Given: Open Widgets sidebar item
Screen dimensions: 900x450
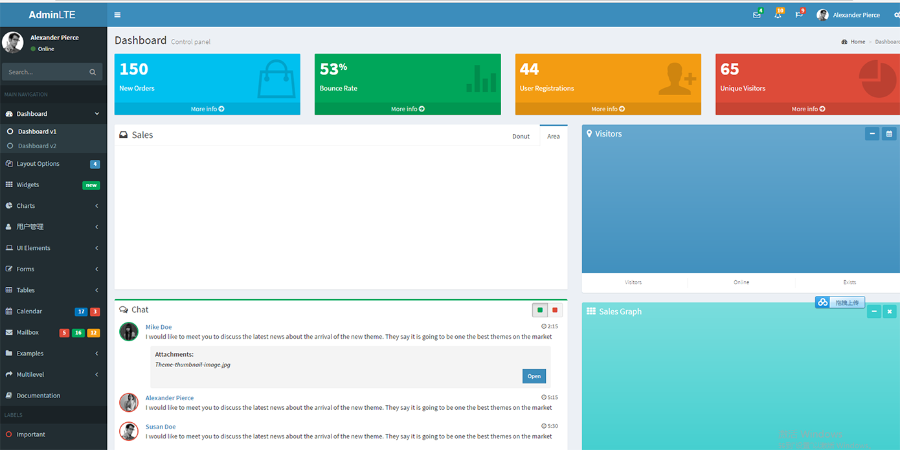Looking at the screenshot, I should click(53, 185).
